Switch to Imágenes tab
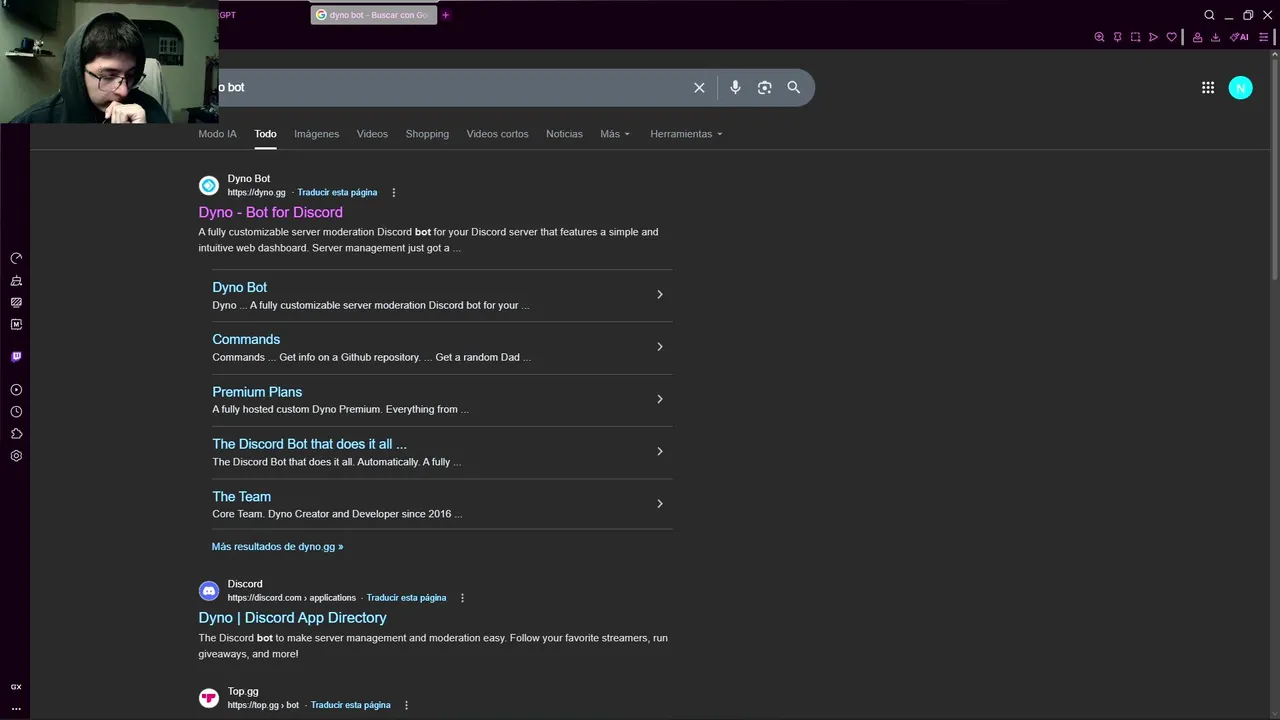This screenshot has width=1280, height=720. click(x=316, y=134)
